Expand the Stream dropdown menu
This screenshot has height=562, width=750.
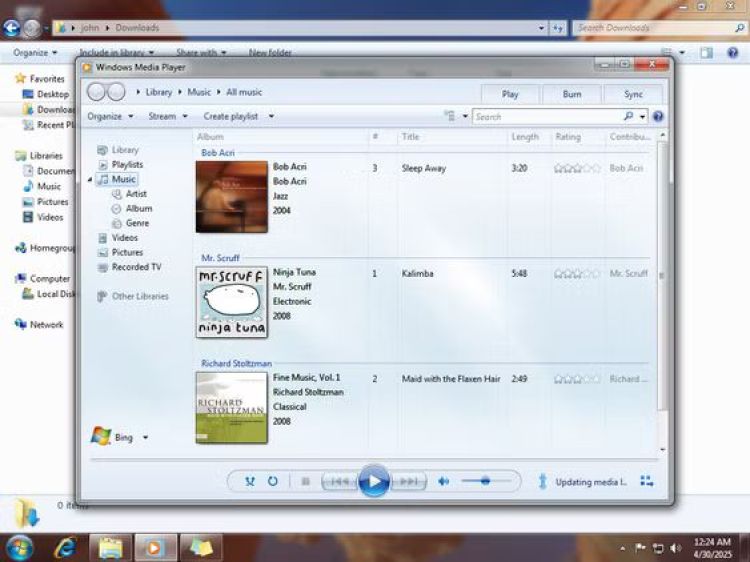click(168, 116)
